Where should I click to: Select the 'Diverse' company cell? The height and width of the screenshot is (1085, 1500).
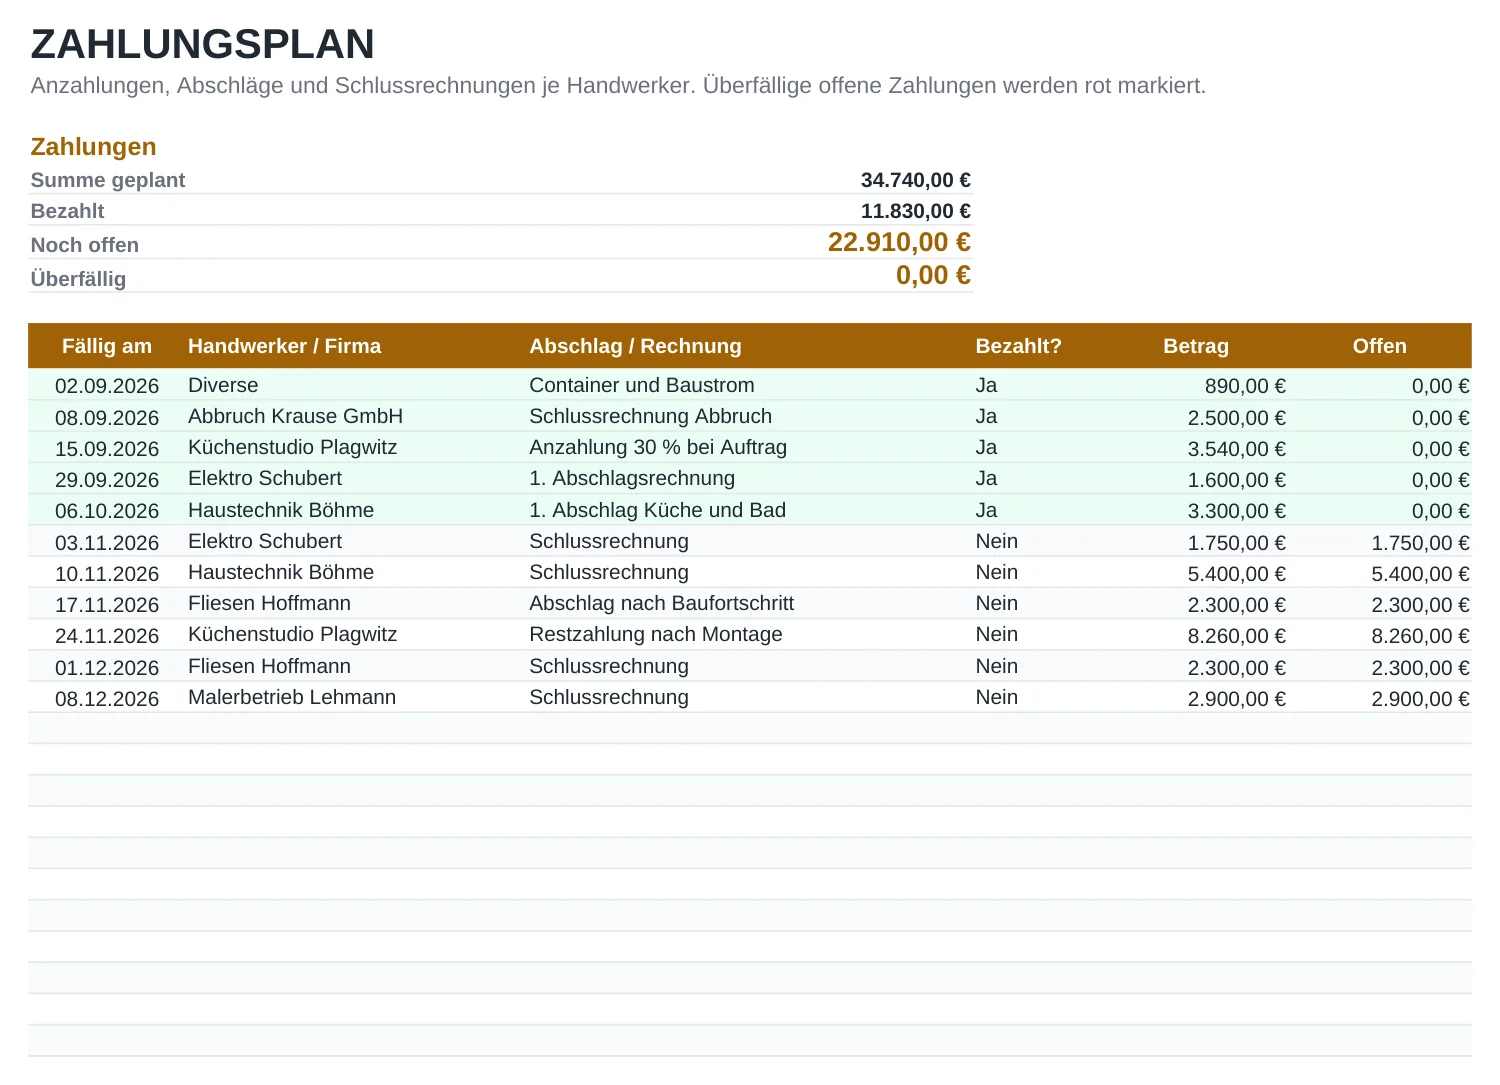[223, 385]
